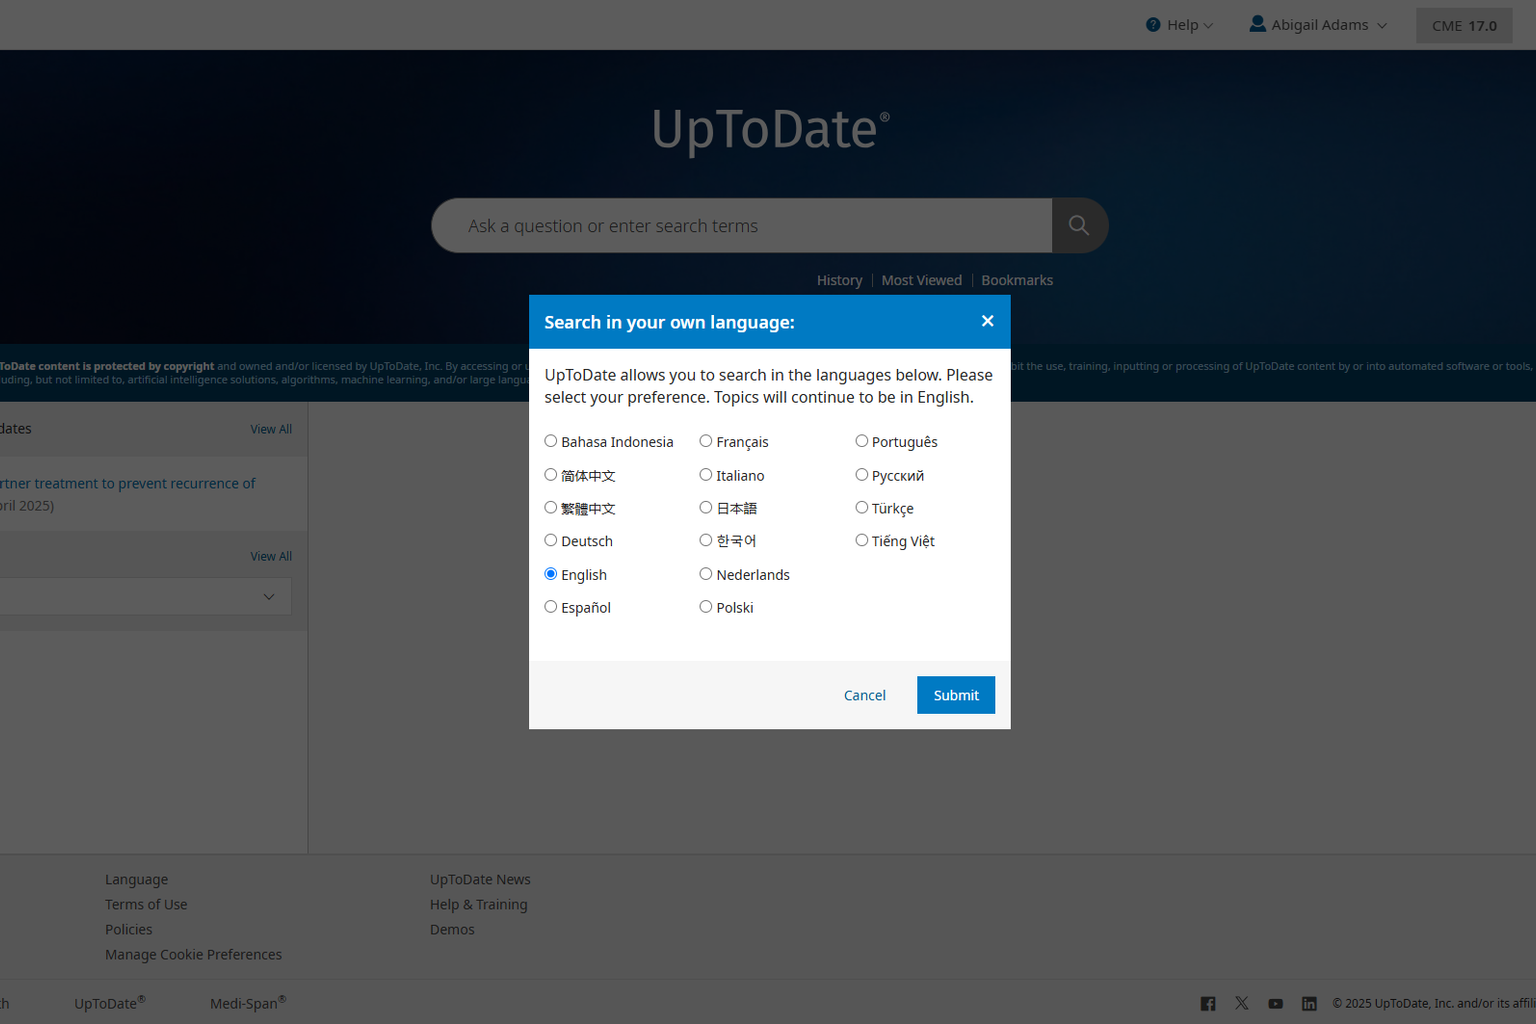The image size is (1536, 1024).
Task: Open the X (Twitter) social icon
Action: 1241,1003
